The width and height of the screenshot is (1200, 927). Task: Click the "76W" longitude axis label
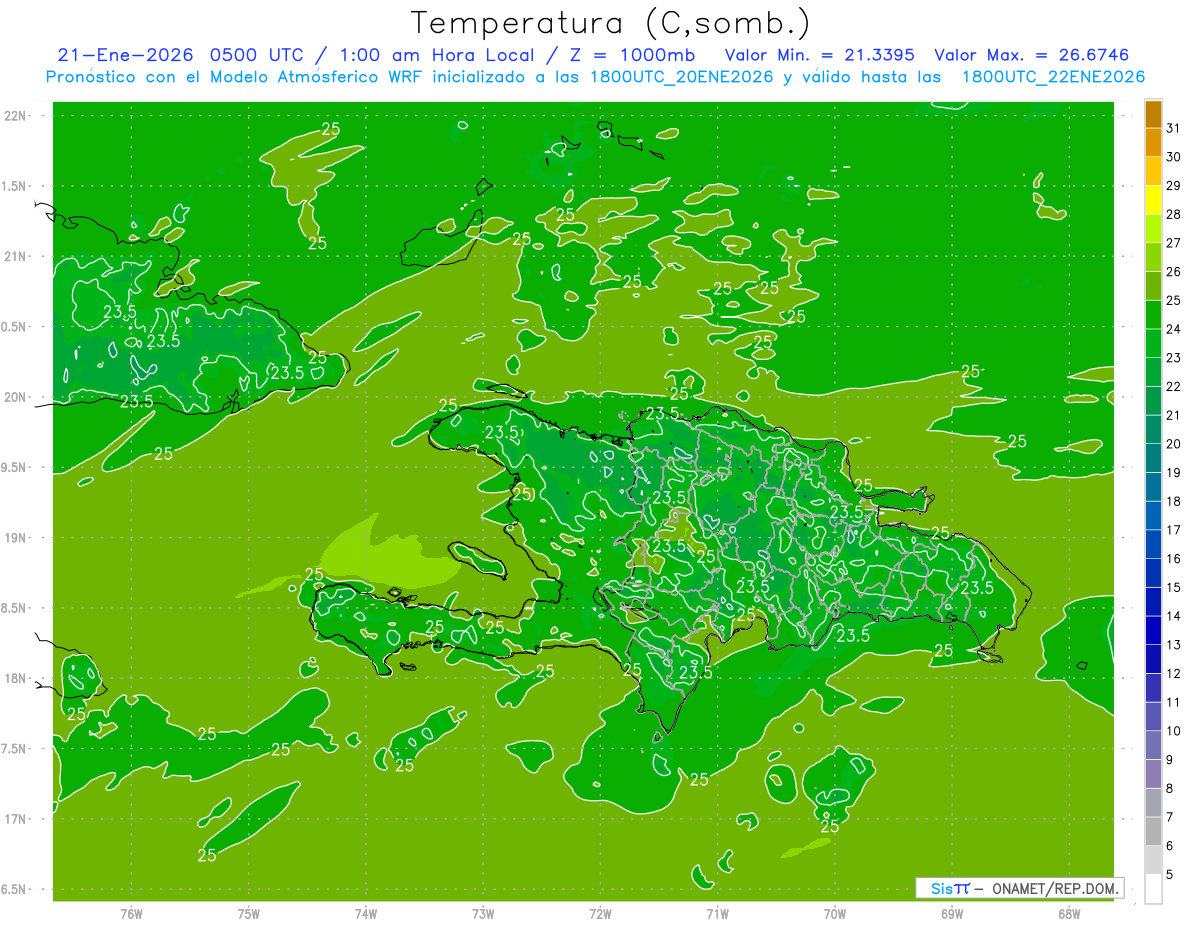(x=131, y=914)
